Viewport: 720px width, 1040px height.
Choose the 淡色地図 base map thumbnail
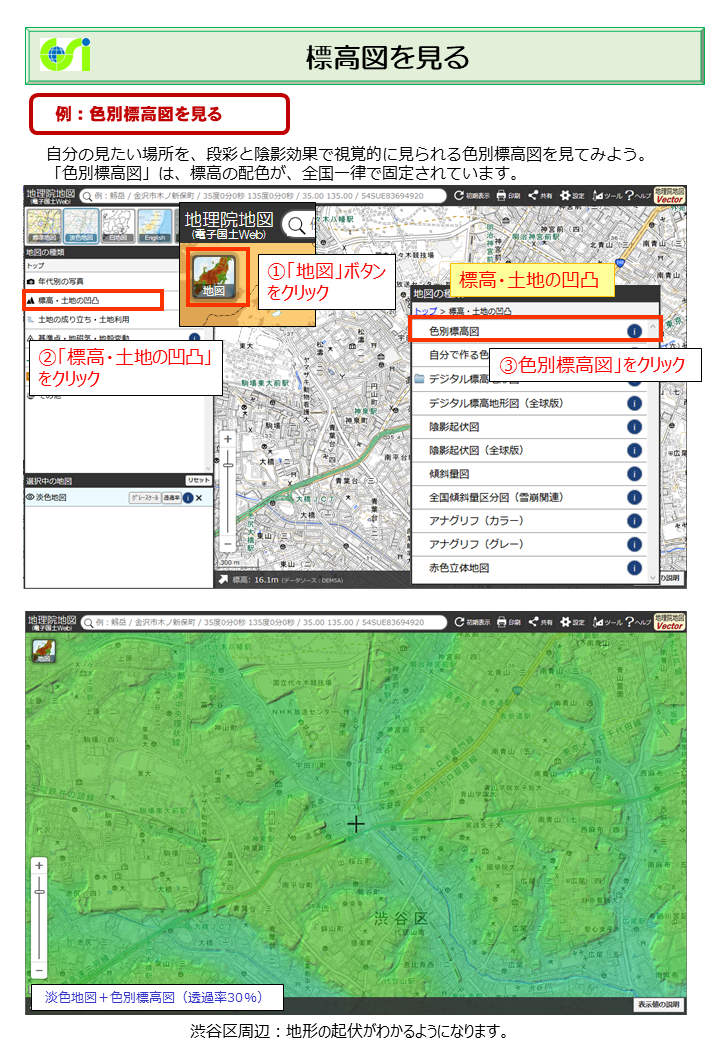pyautogui.click(x=81, y=226)
